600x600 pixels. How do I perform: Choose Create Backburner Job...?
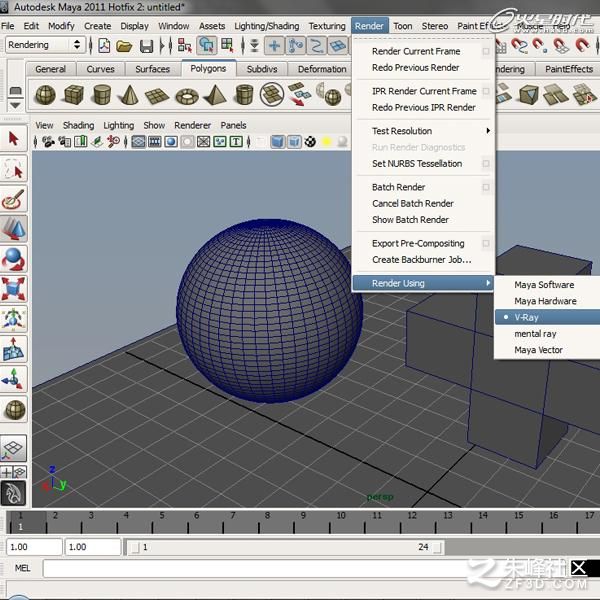pos(422,260)
